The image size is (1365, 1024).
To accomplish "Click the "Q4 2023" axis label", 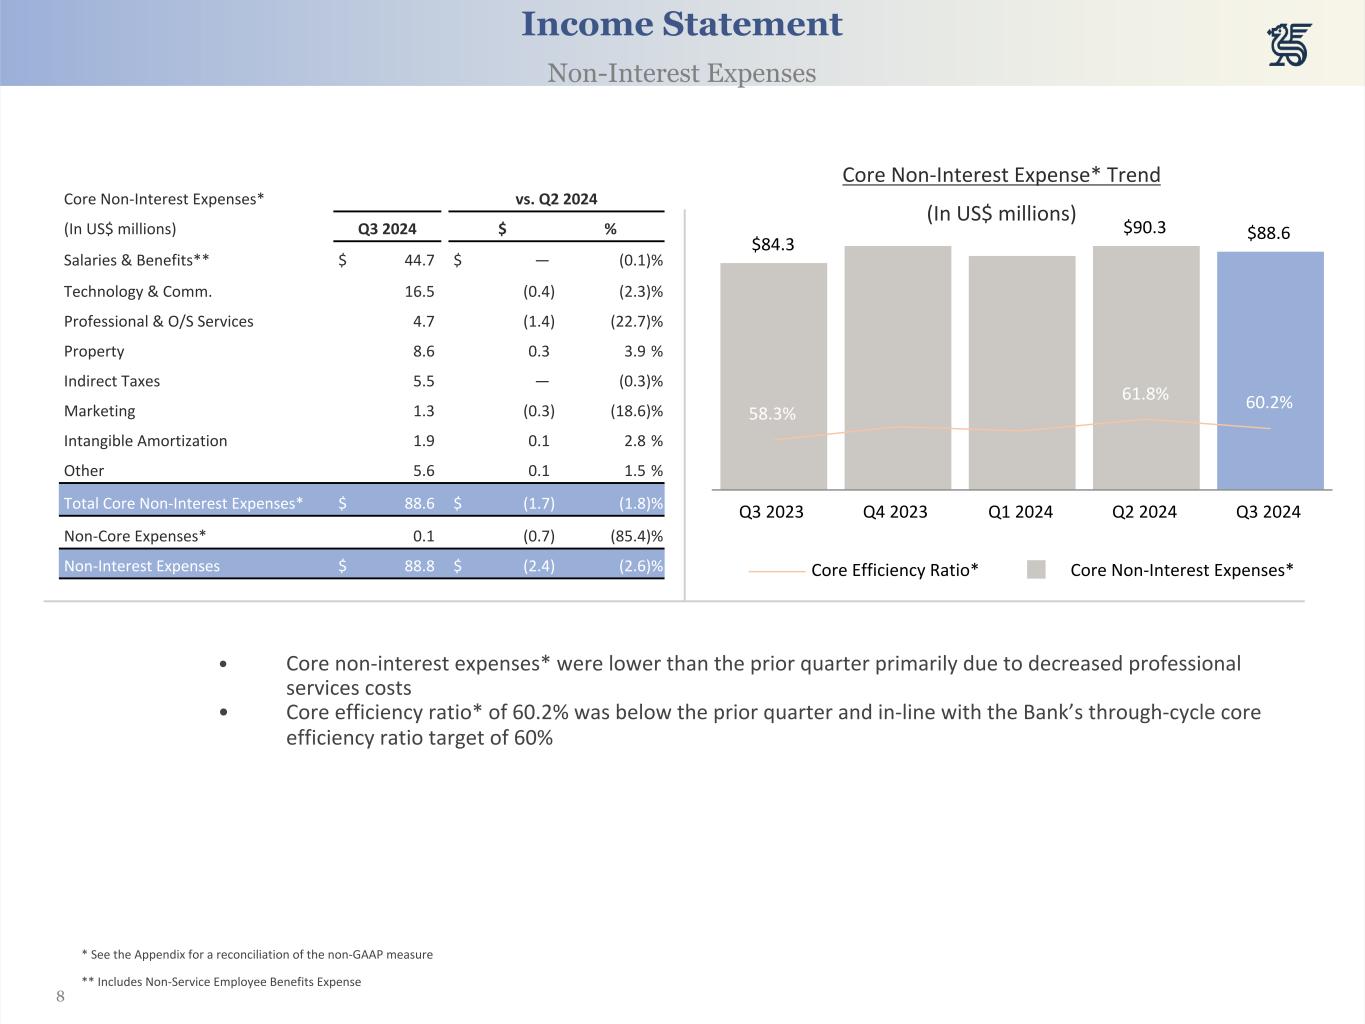I will click(895, 512).
